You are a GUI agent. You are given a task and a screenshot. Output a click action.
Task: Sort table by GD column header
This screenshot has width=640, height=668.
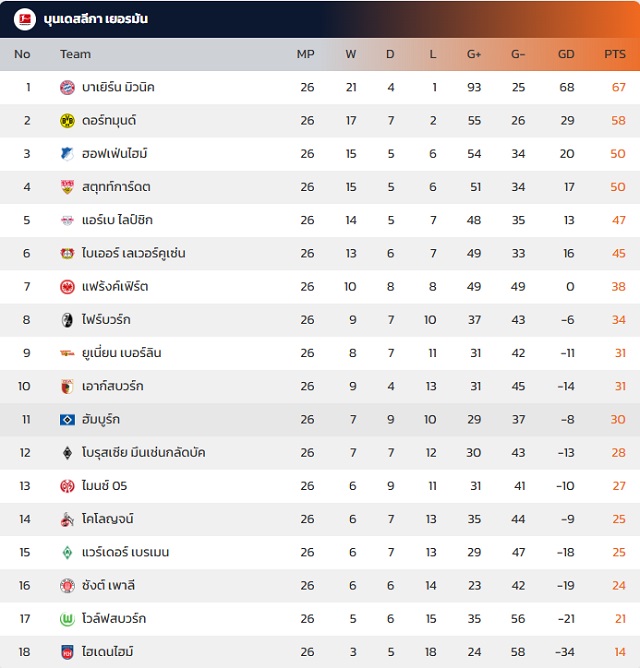pos(566,54)
